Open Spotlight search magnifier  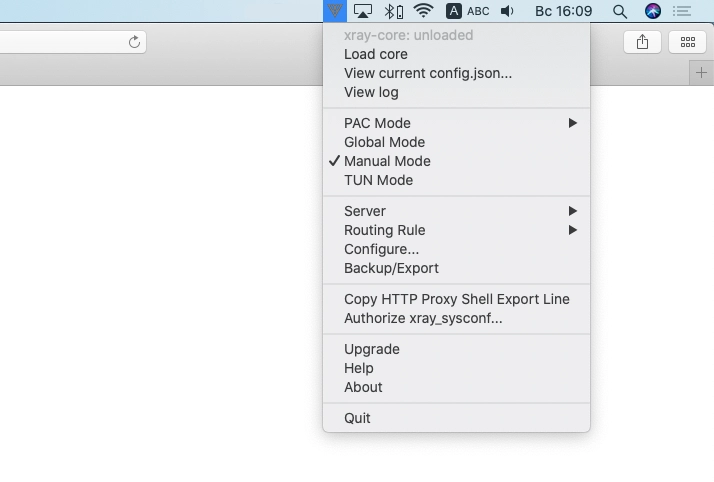point(620,11)
